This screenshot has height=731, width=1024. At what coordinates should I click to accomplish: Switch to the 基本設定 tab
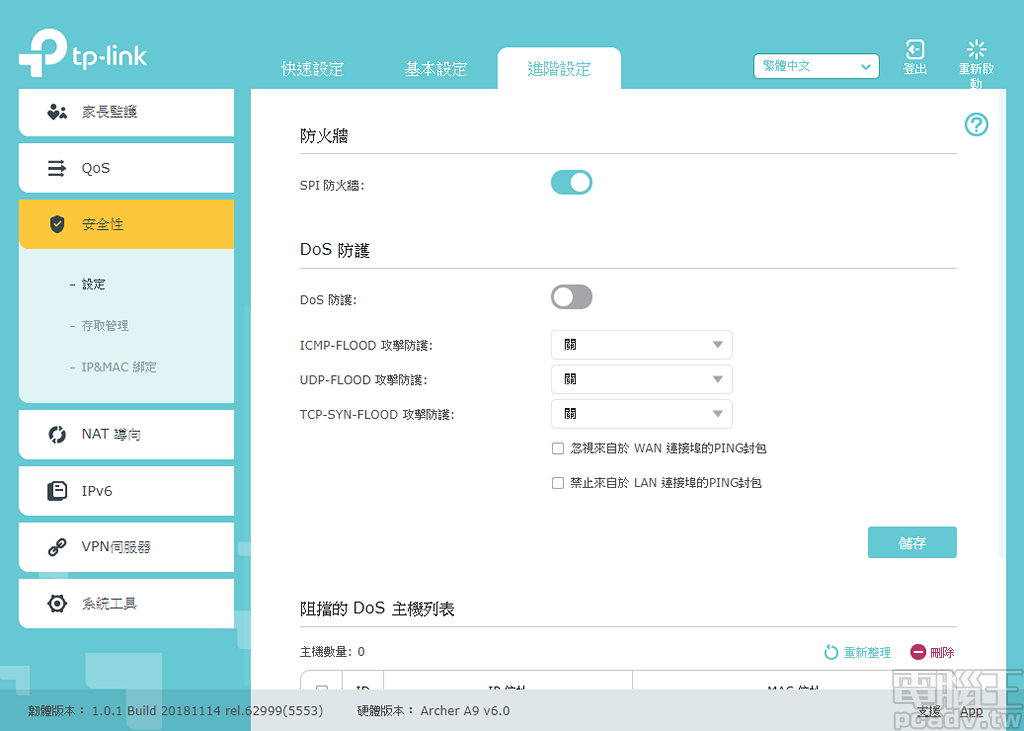pyautogui.click(x=437, y=68)
